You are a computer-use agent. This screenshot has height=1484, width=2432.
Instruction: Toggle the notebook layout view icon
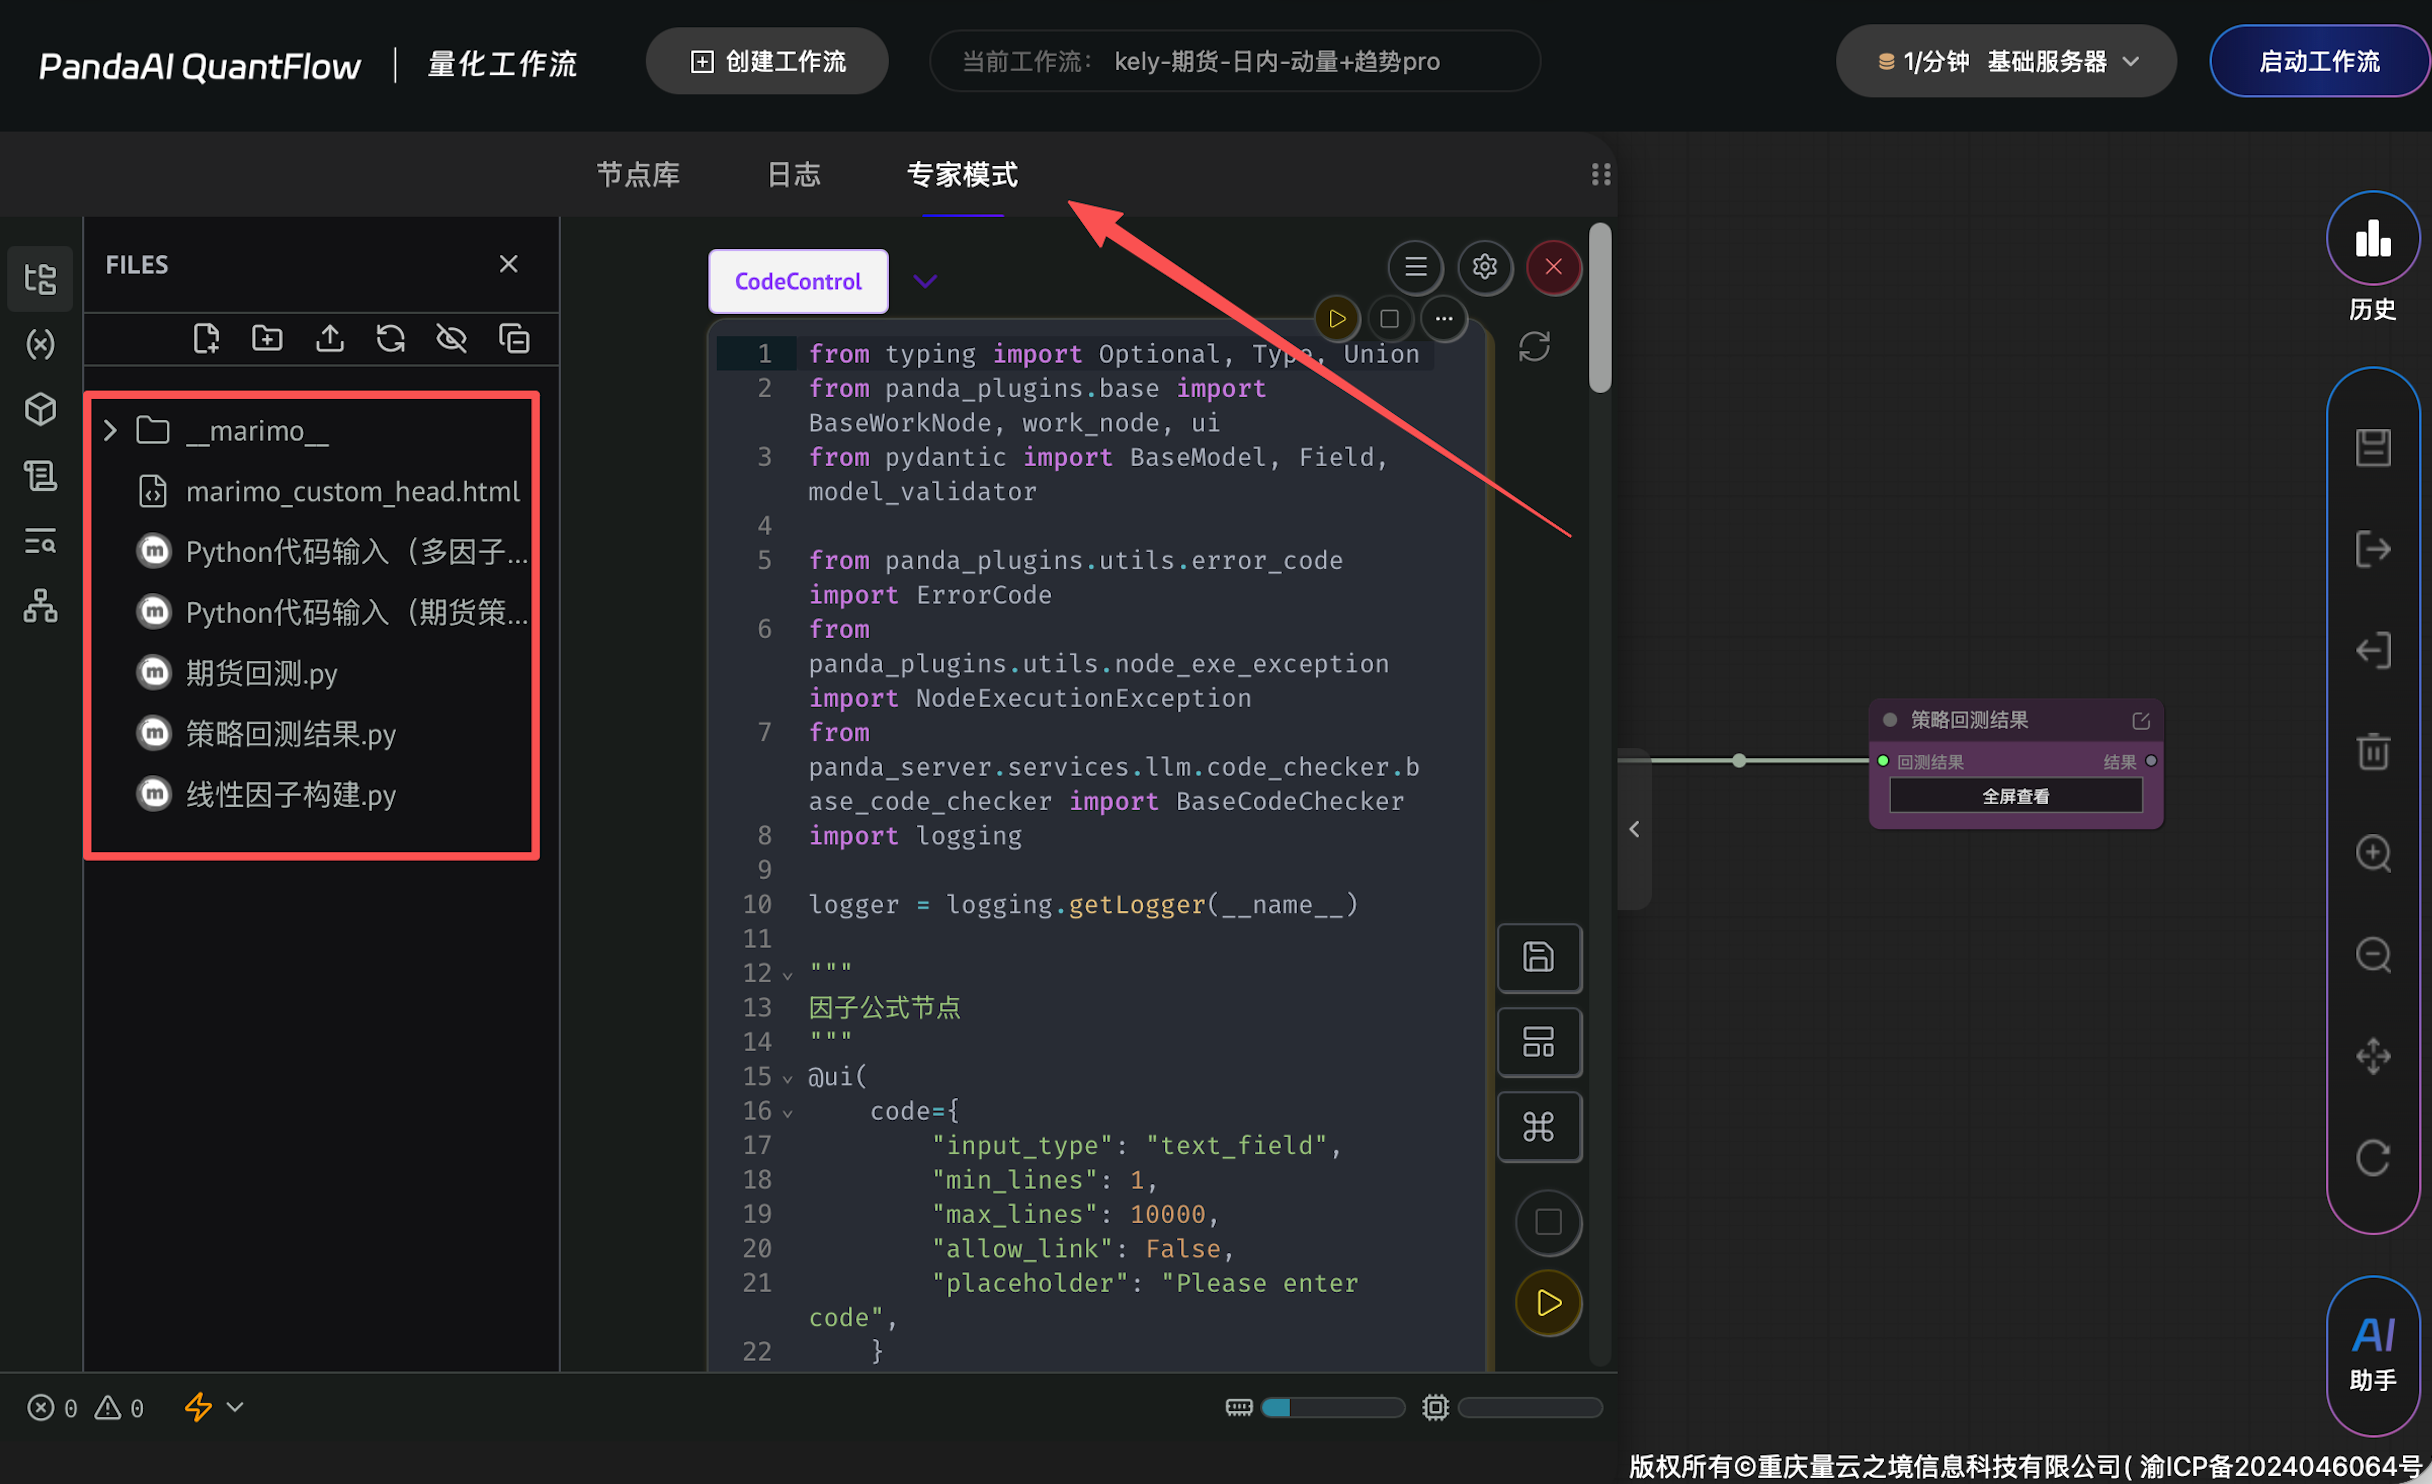(1539, 1042)
